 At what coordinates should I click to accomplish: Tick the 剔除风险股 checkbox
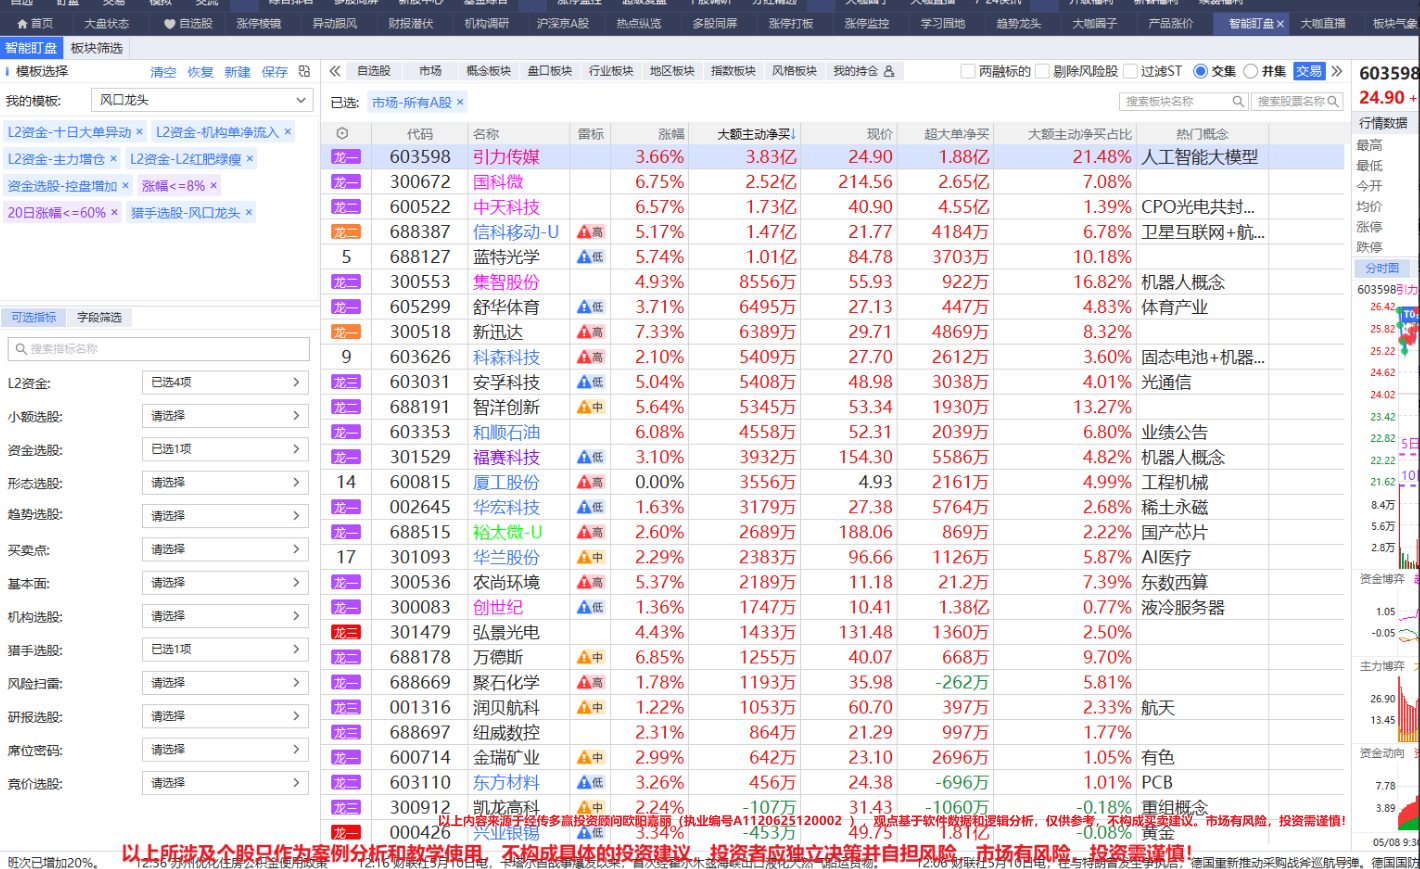tap(1042, 71)
